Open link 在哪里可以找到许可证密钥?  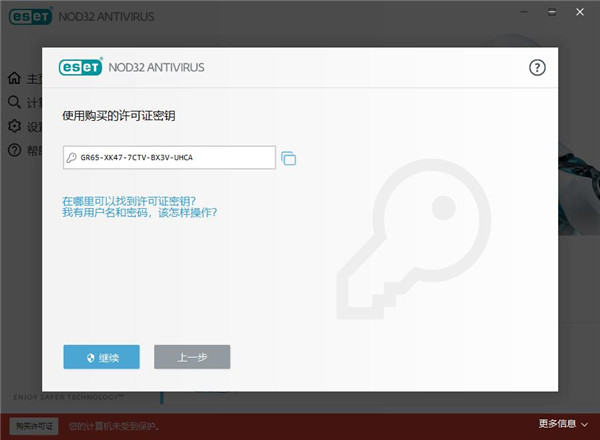coord(129,201)
